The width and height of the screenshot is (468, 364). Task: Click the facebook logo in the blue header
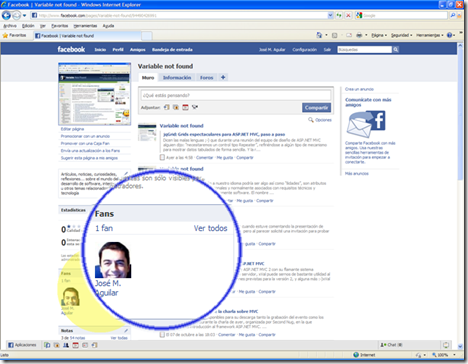(71, 49)
